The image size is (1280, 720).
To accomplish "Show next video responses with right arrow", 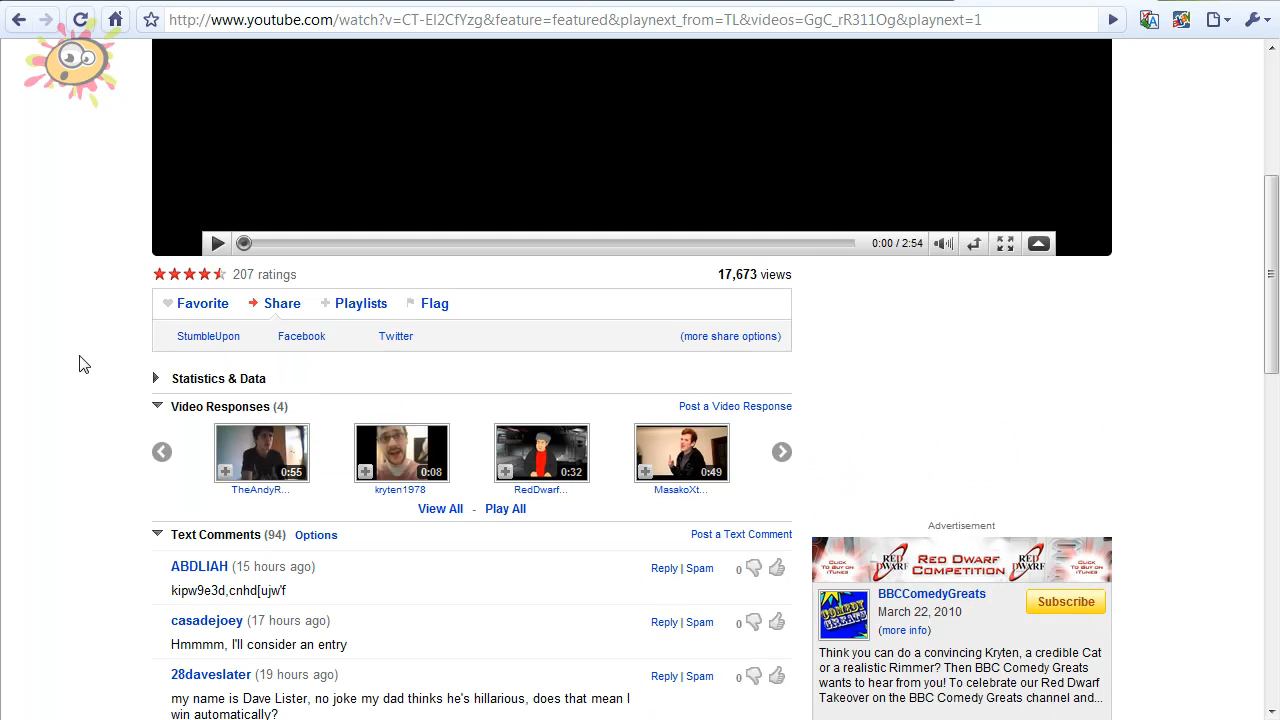I will point(782,452).
